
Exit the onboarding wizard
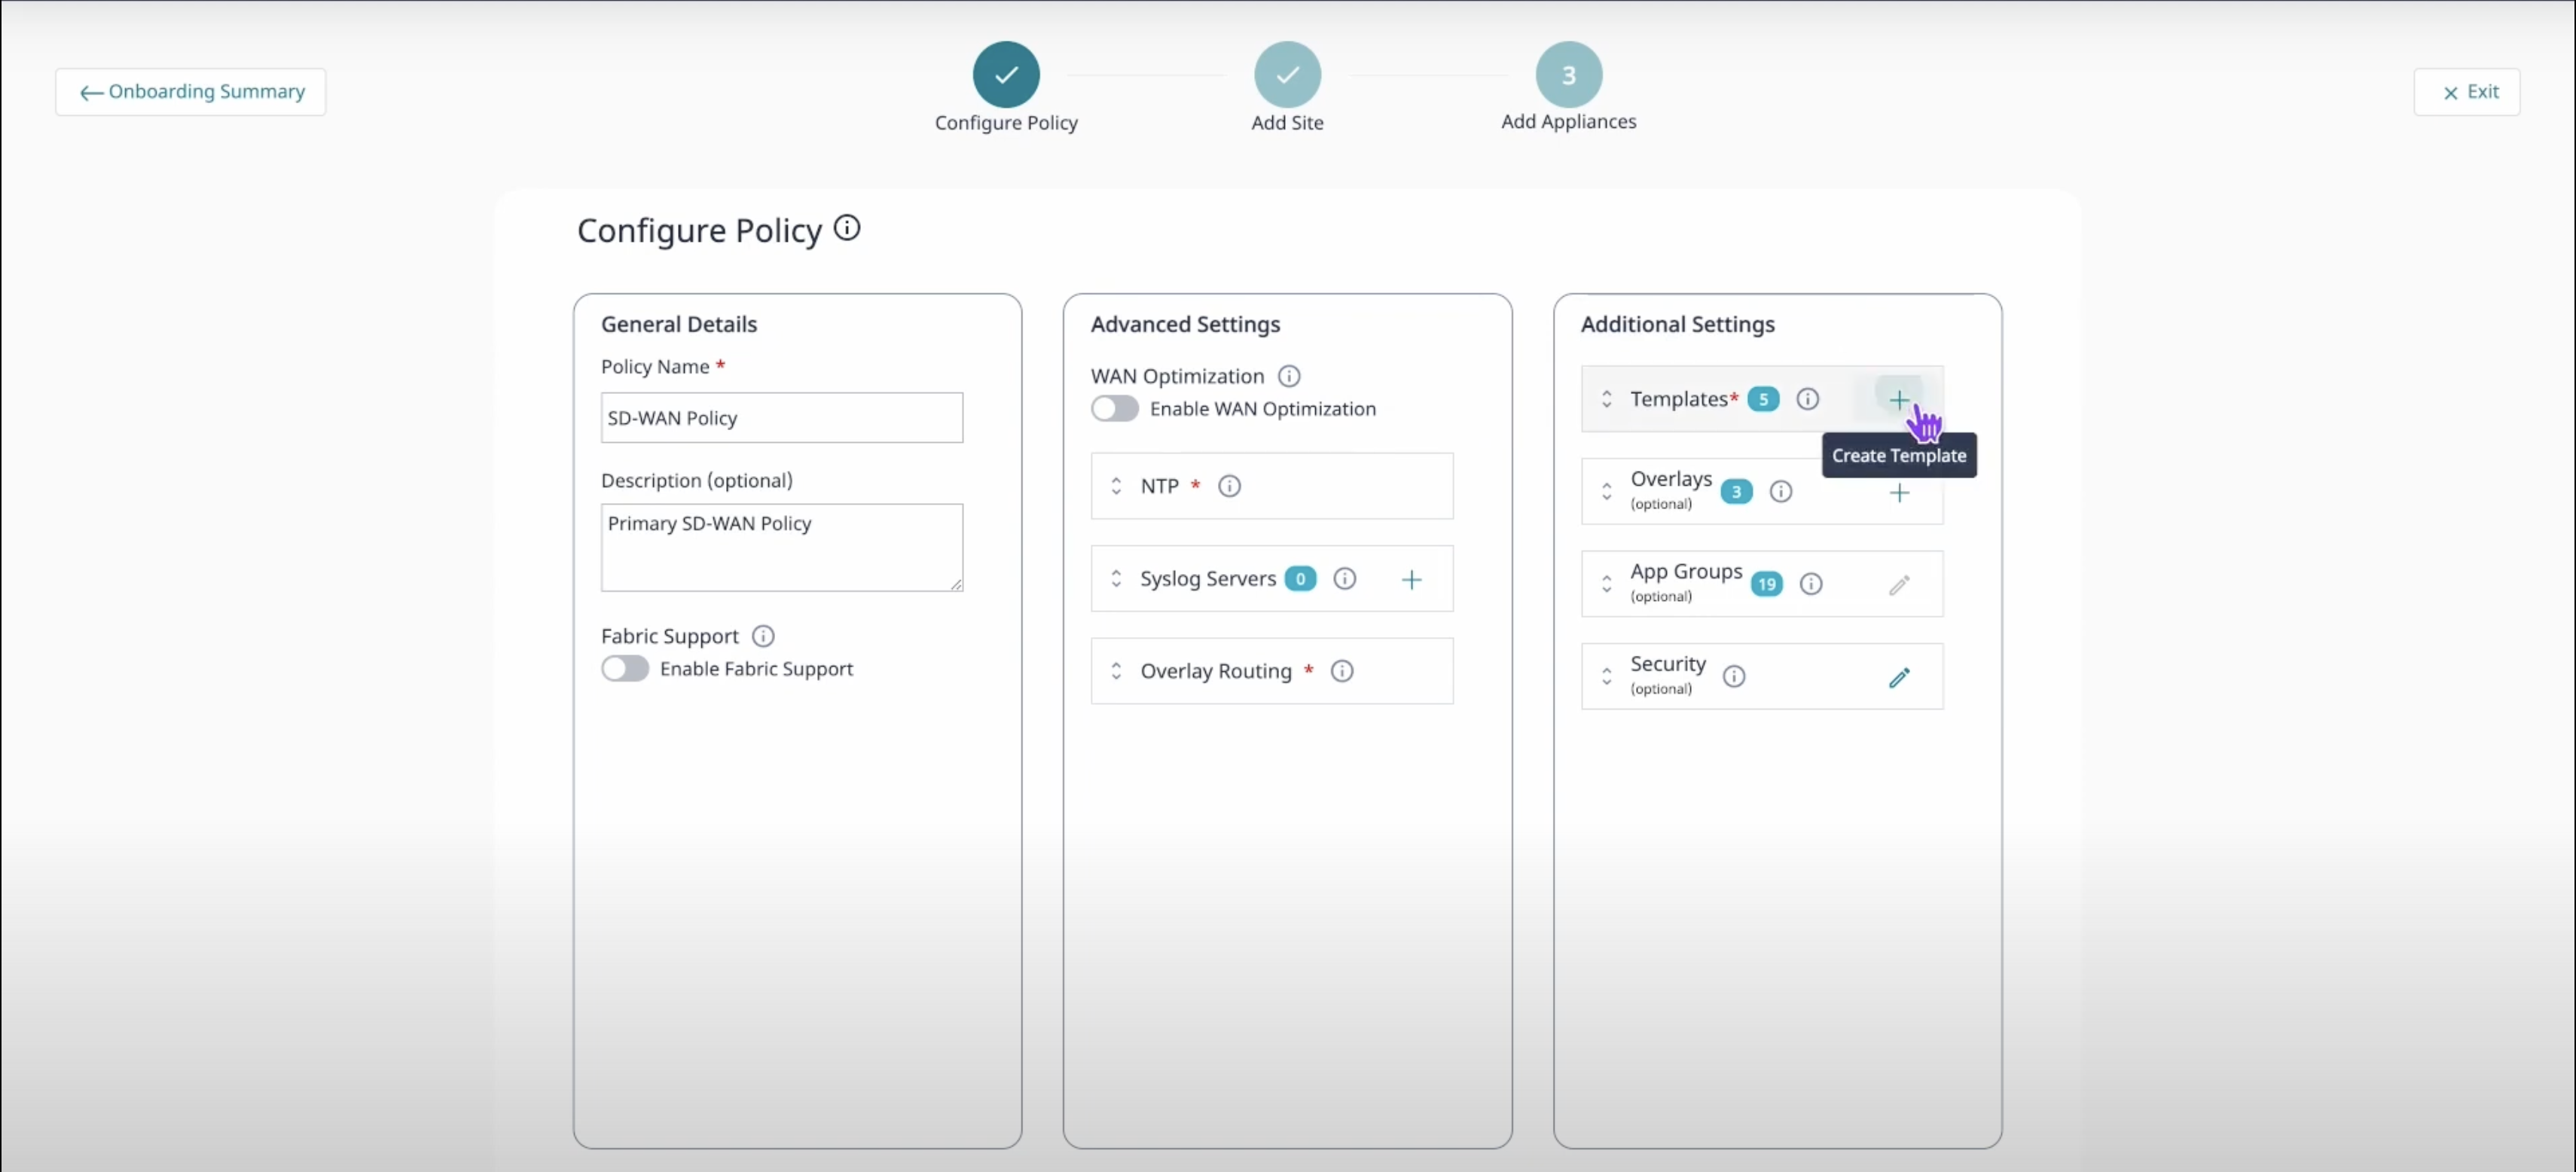point(2467,91)
